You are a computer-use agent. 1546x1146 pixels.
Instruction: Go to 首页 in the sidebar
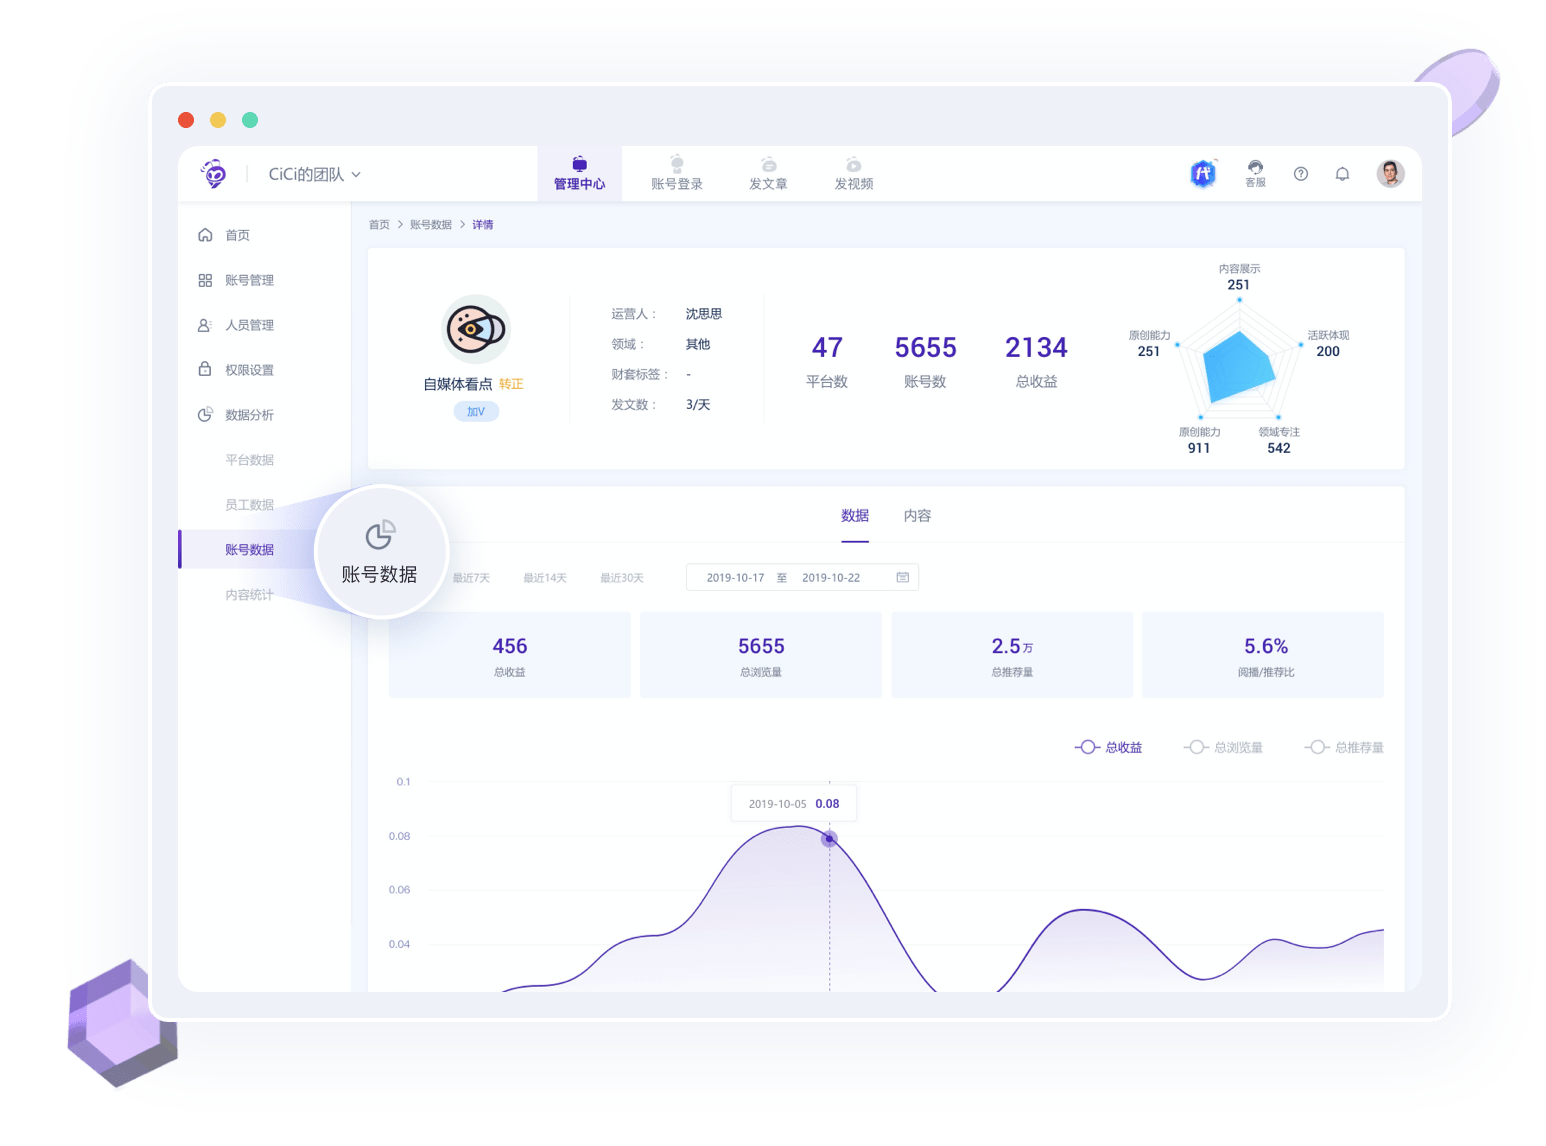click(x=237, y=235)
